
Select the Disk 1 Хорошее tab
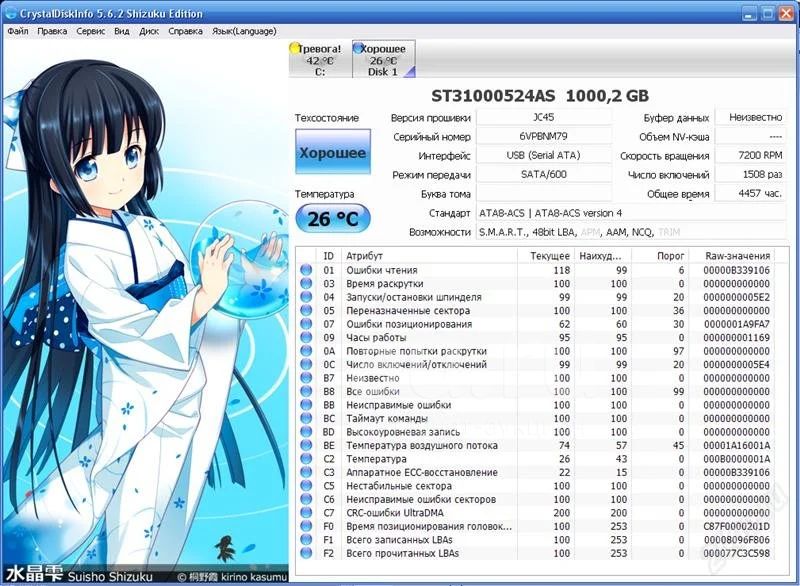384,60
